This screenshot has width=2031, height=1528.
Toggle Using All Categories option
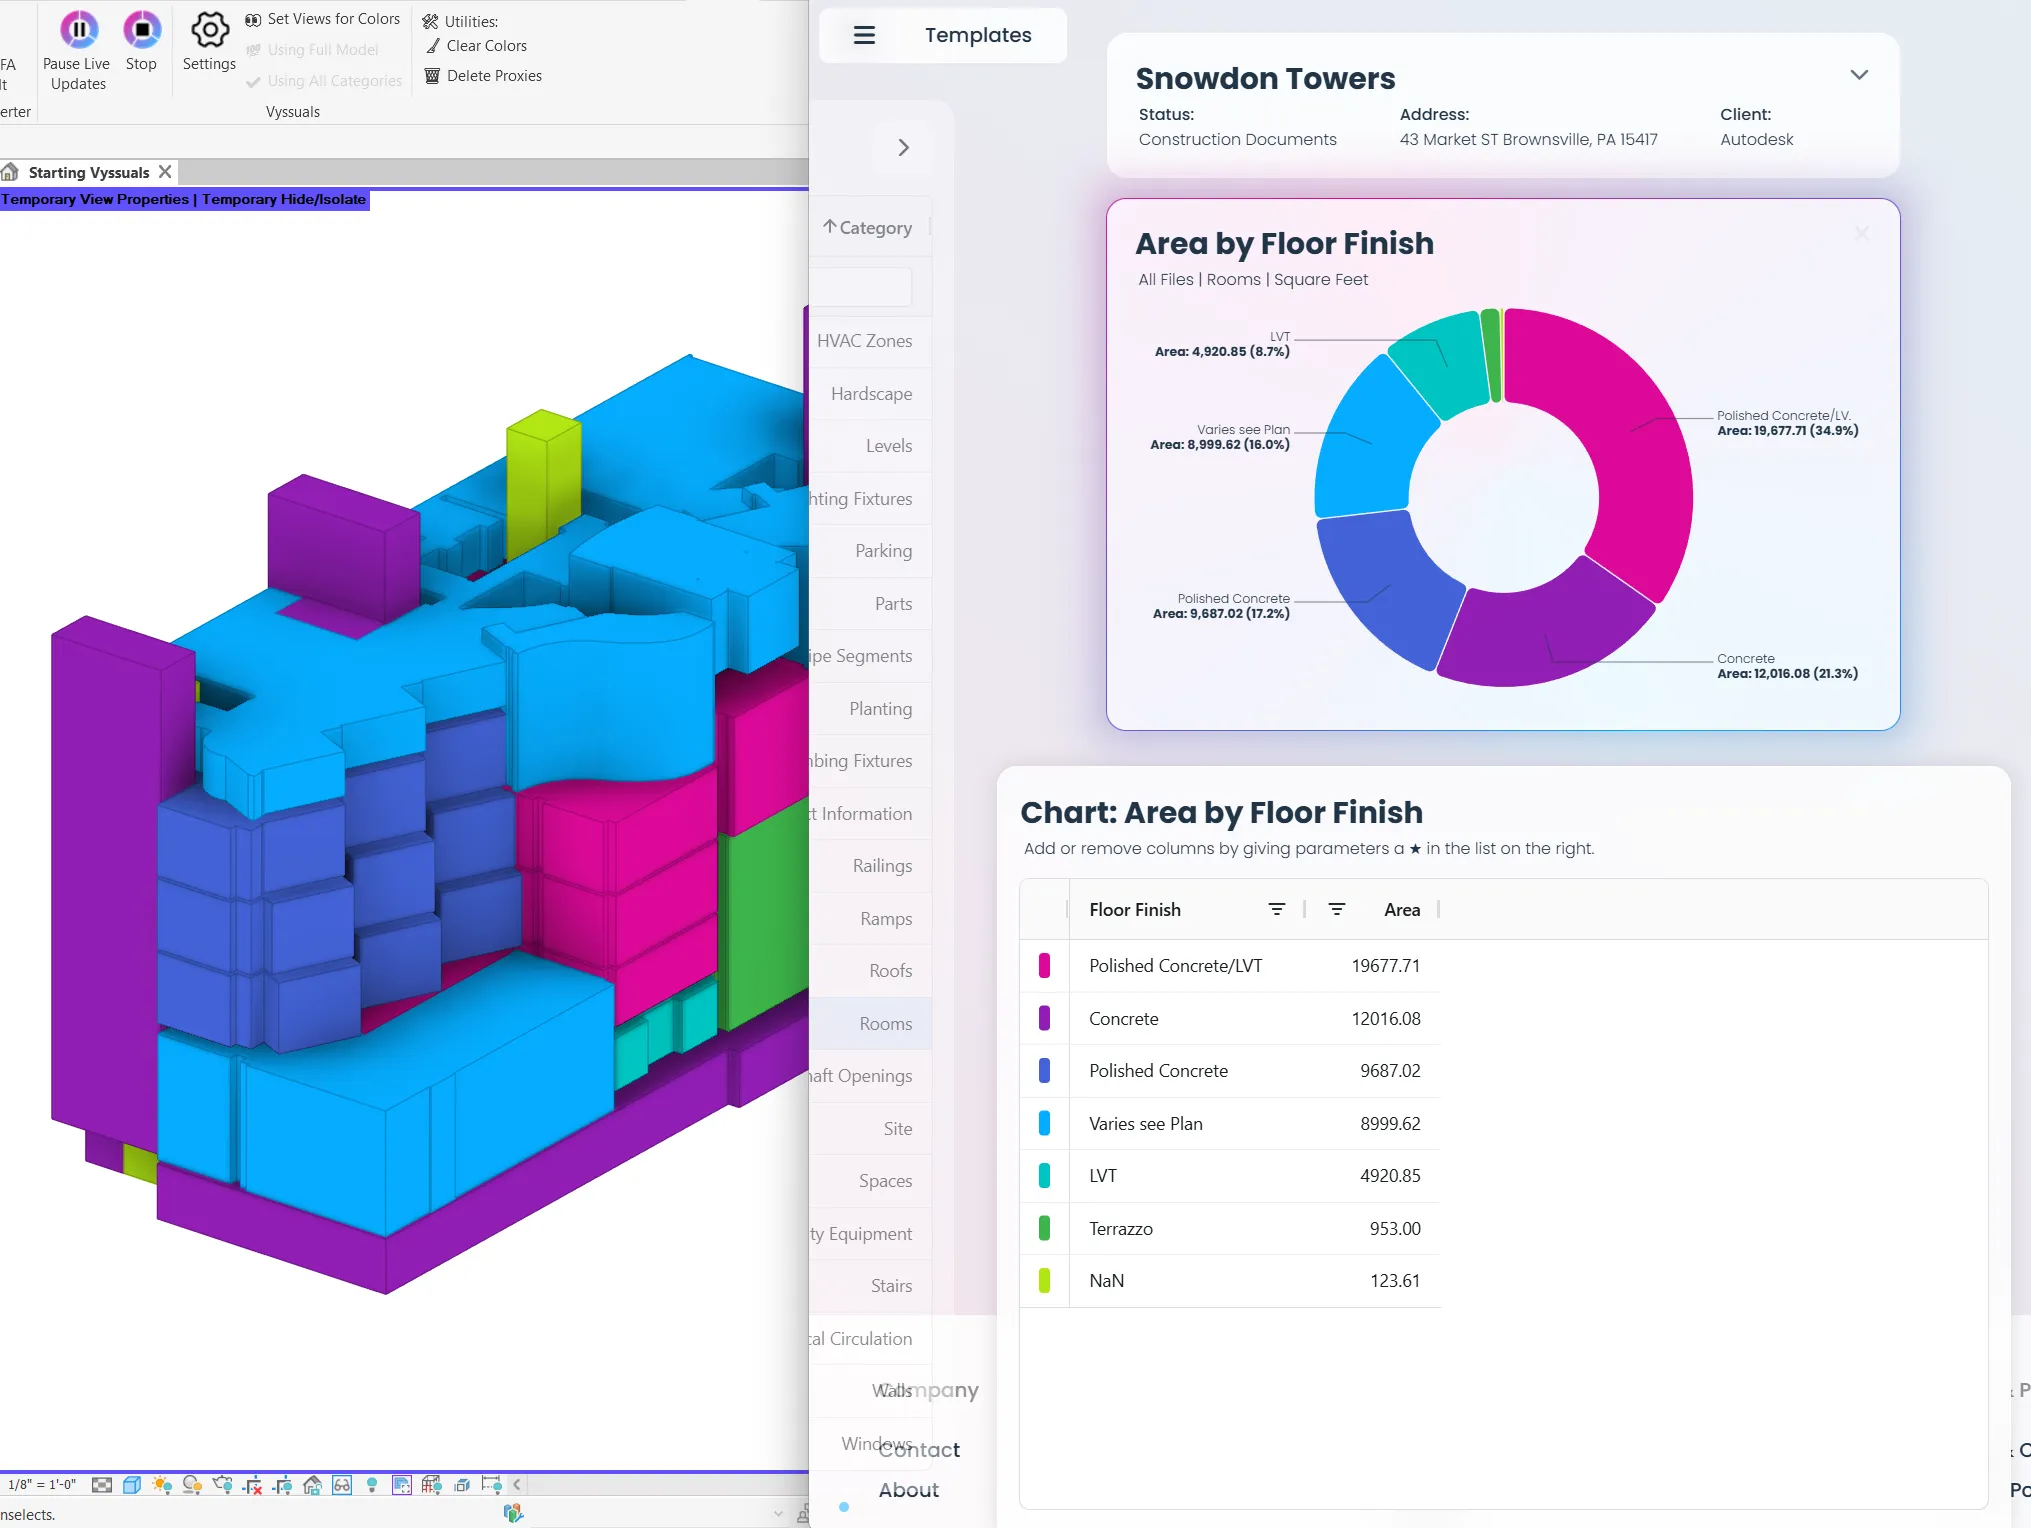(334, 81)
